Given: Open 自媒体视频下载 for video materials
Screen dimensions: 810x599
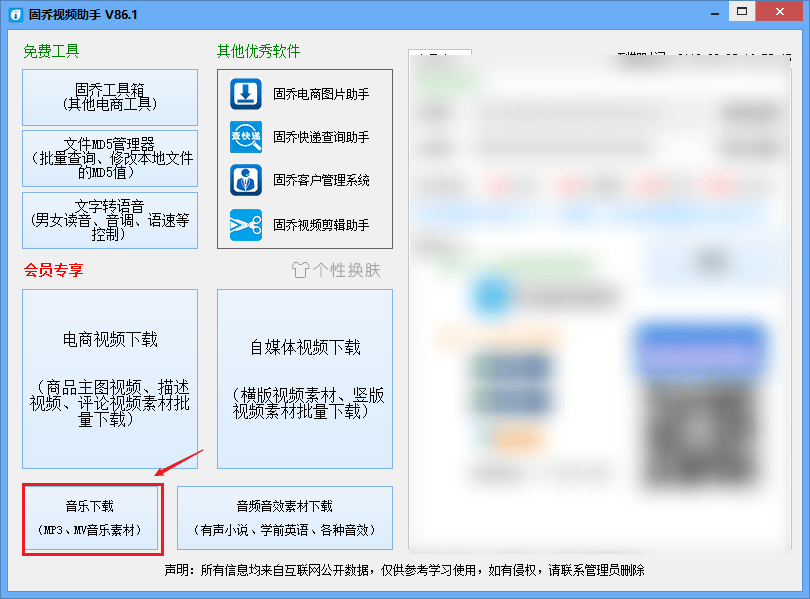Looking at the screenshot, I should coord(304,380).
